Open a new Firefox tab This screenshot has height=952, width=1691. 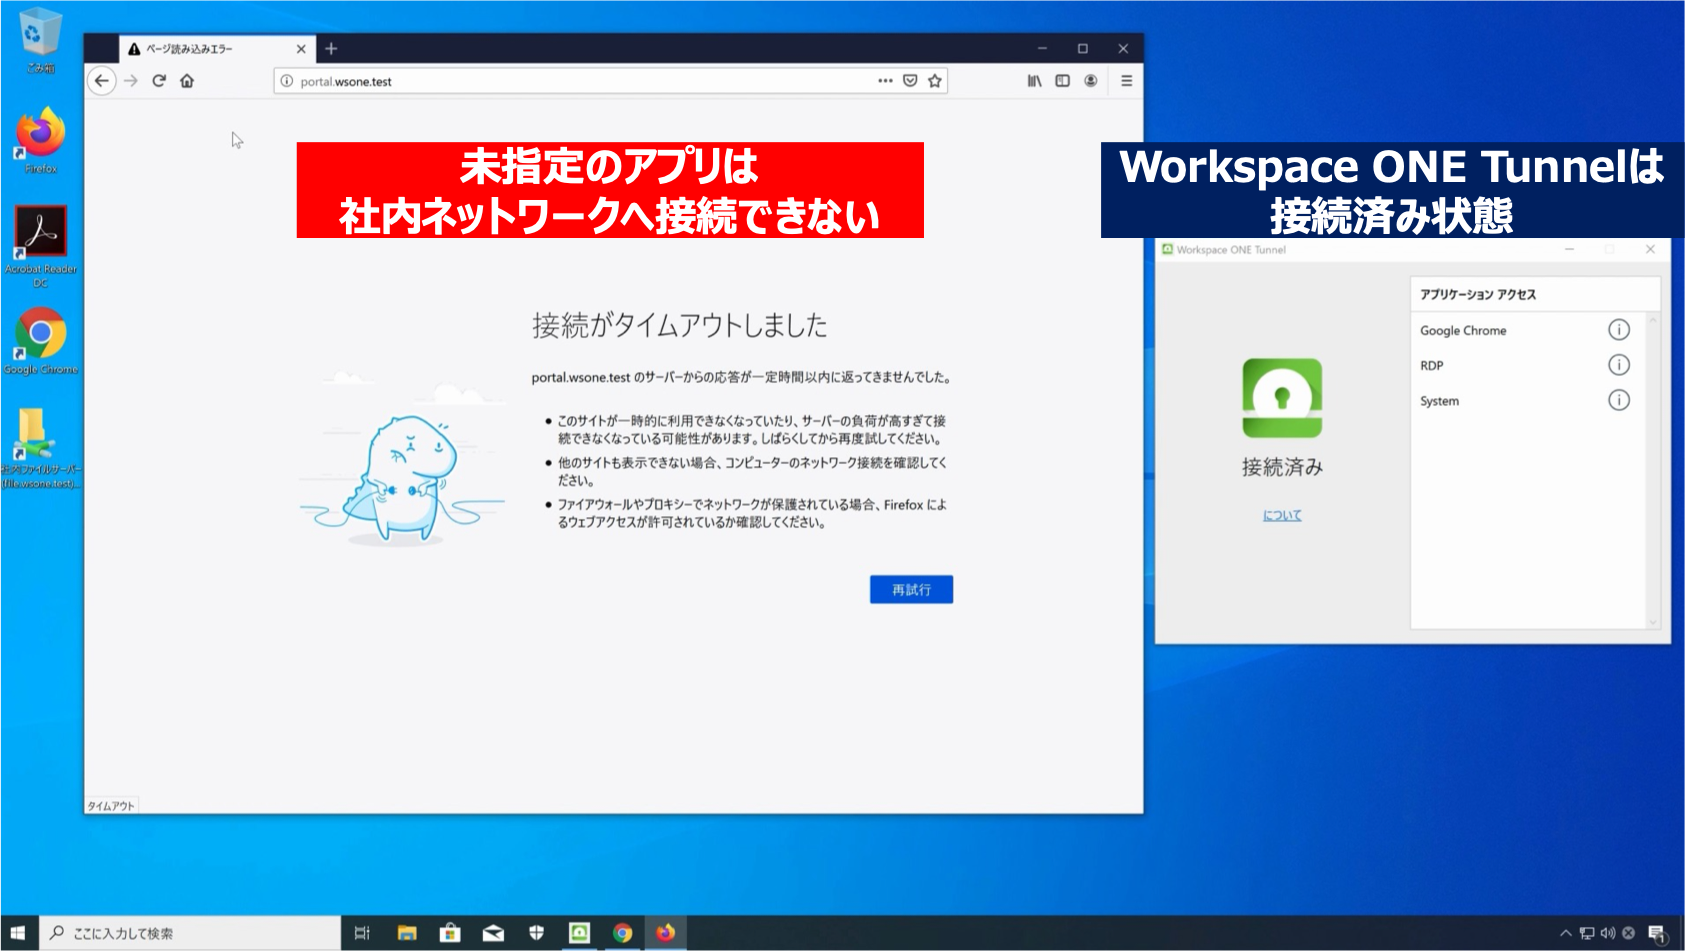(x=331, y=48)
